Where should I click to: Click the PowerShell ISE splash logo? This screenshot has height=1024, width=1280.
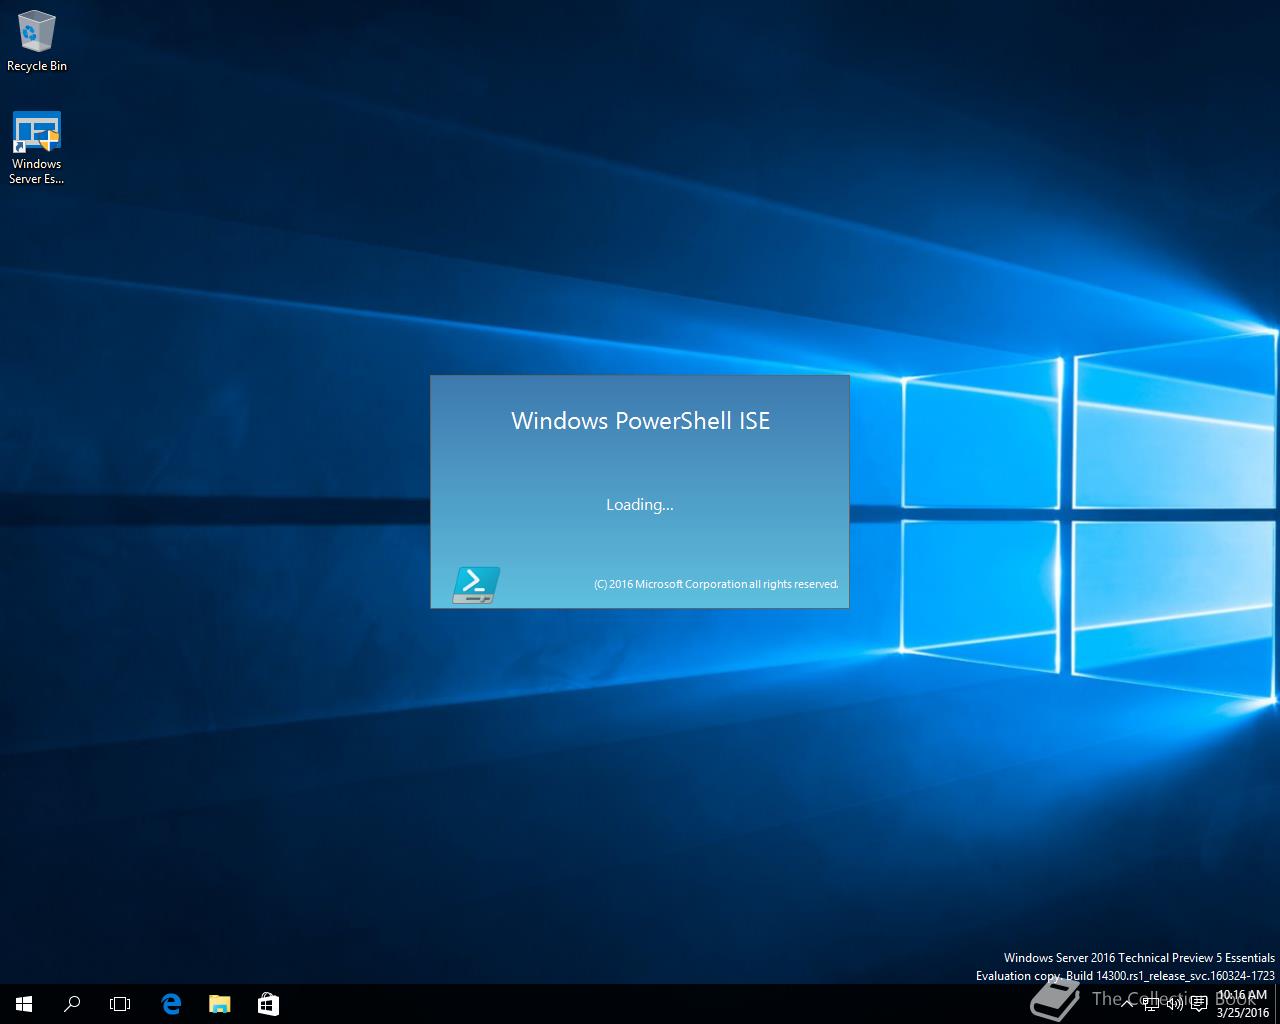(476, 585)
